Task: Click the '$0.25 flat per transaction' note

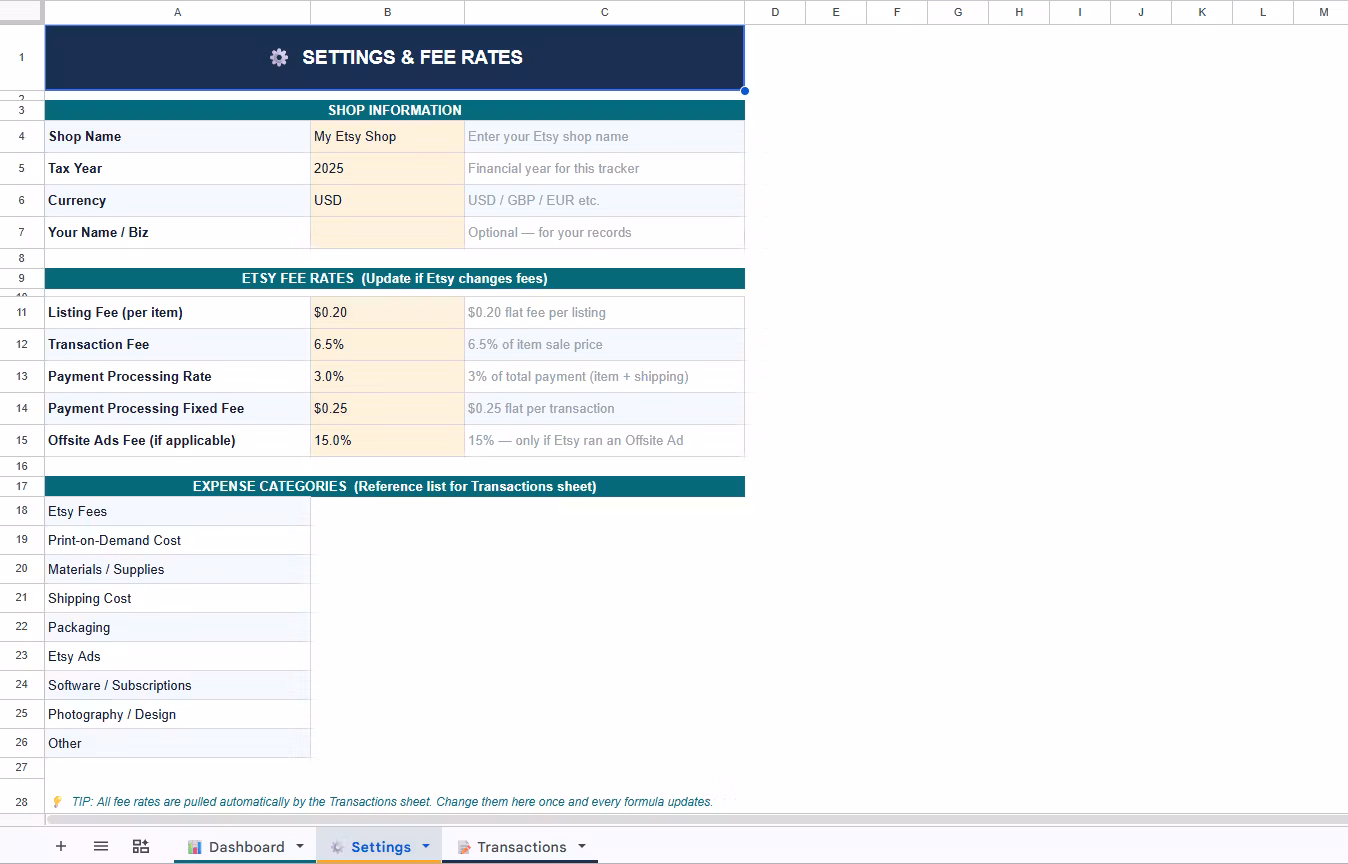Action: [604, 408]
